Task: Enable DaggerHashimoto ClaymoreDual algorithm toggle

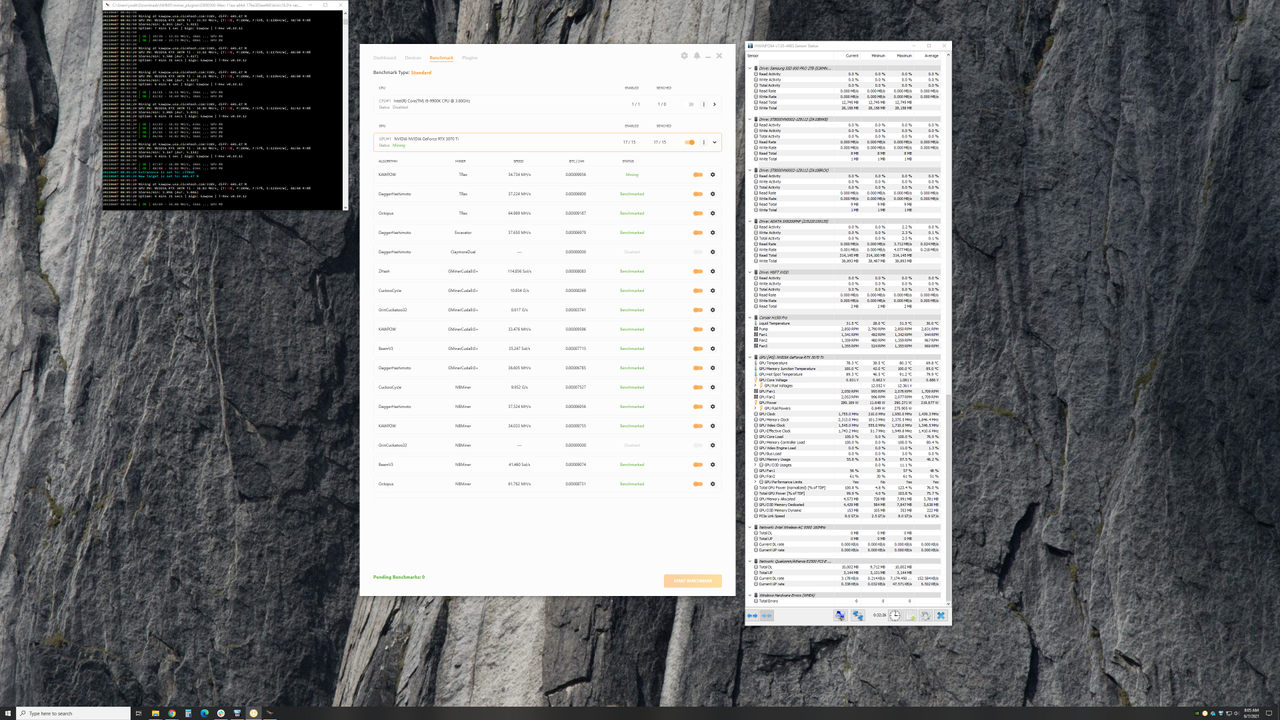Action: (x=698, y=252)
